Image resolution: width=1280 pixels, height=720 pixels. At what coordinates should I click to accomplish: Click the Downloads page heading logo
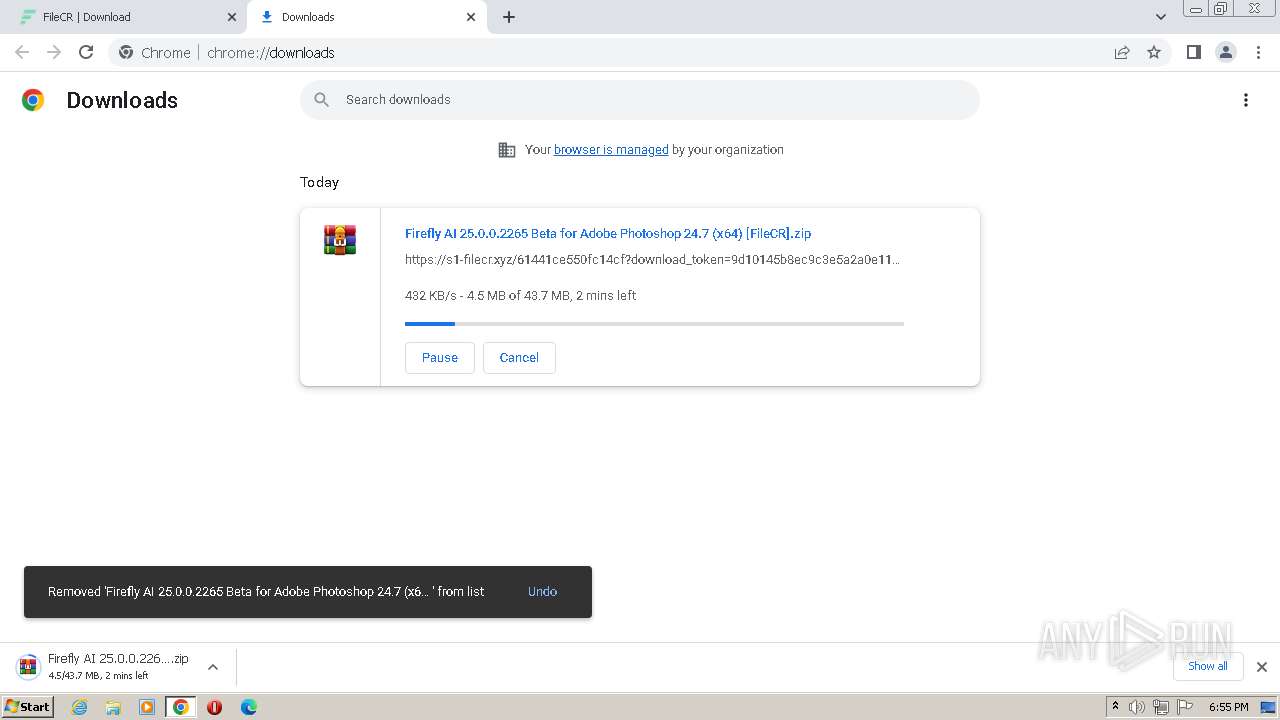point(33,100)
